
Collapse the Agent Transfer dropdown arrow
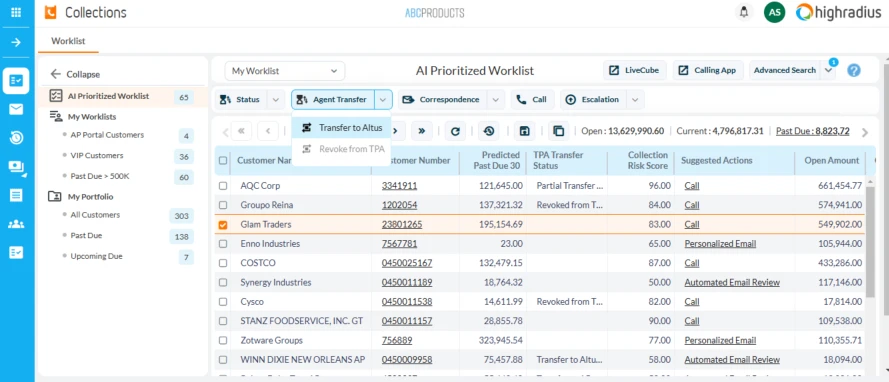(x=383, y=100)
